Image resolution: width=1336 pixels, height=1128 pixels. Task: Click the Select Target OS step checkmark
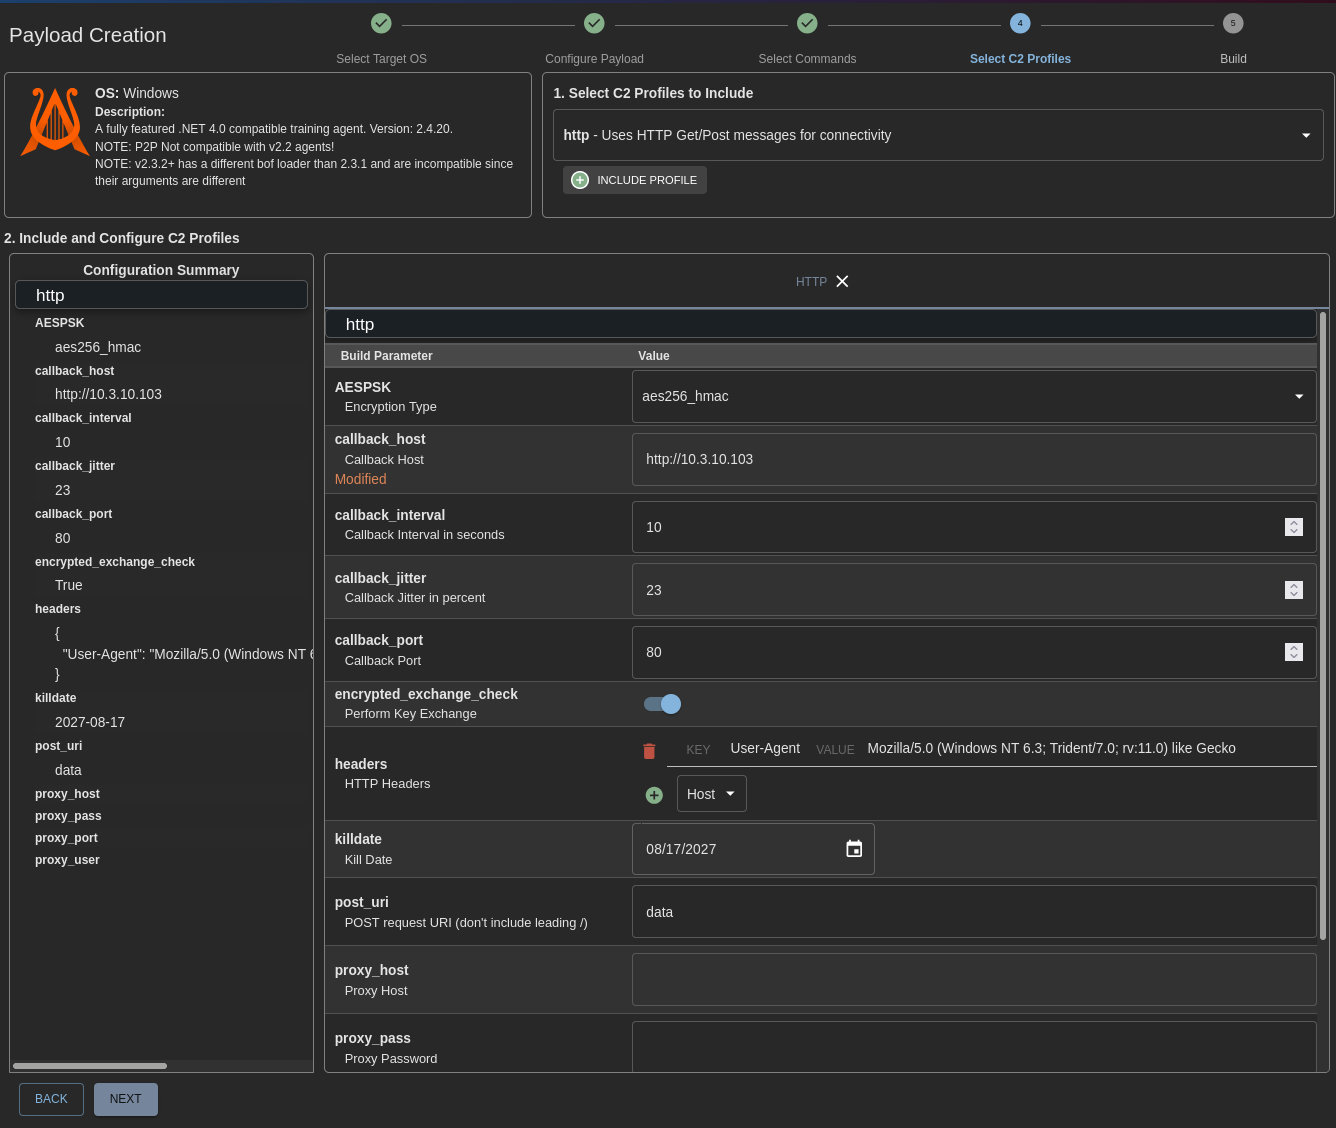381,23
